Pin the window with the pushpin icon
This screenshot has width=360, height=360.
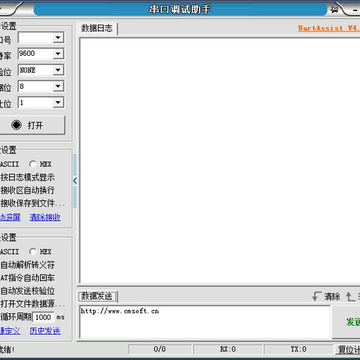335,9
